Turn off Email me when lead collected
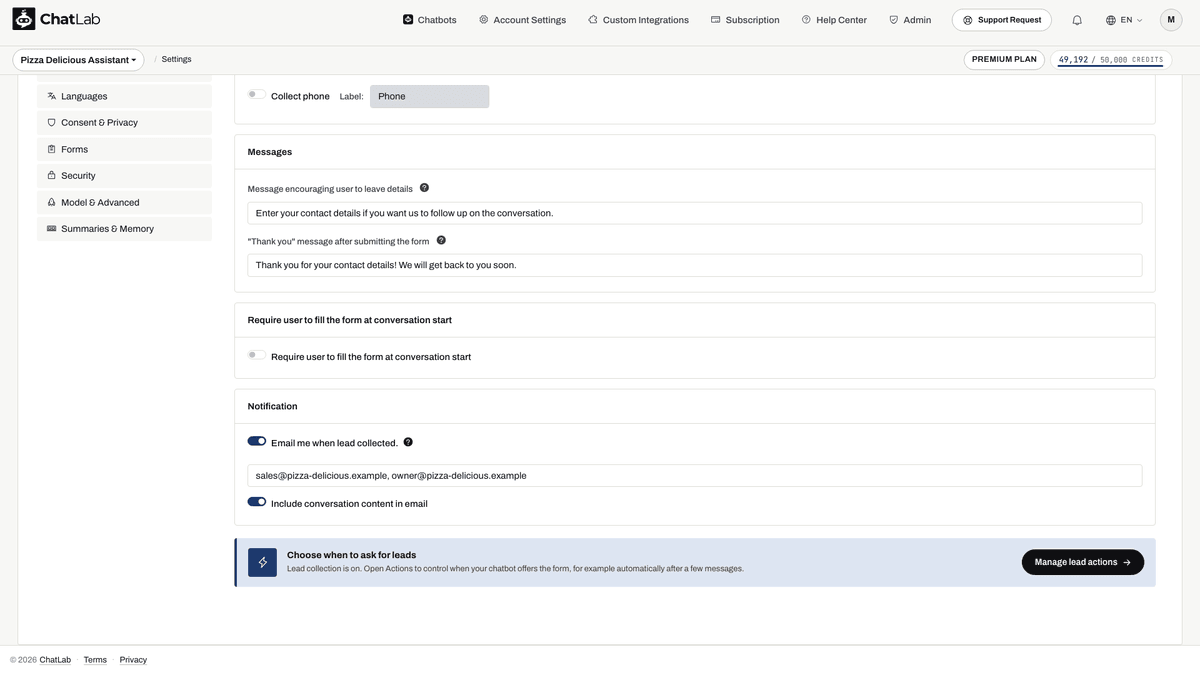The width and height of the screenshot is (1200, 675). point(257,441)
